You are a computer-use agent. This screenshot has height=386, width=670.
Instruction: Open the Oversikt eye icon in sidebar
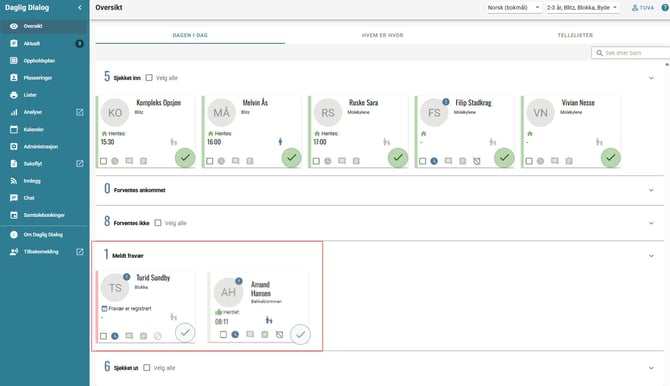14,26
